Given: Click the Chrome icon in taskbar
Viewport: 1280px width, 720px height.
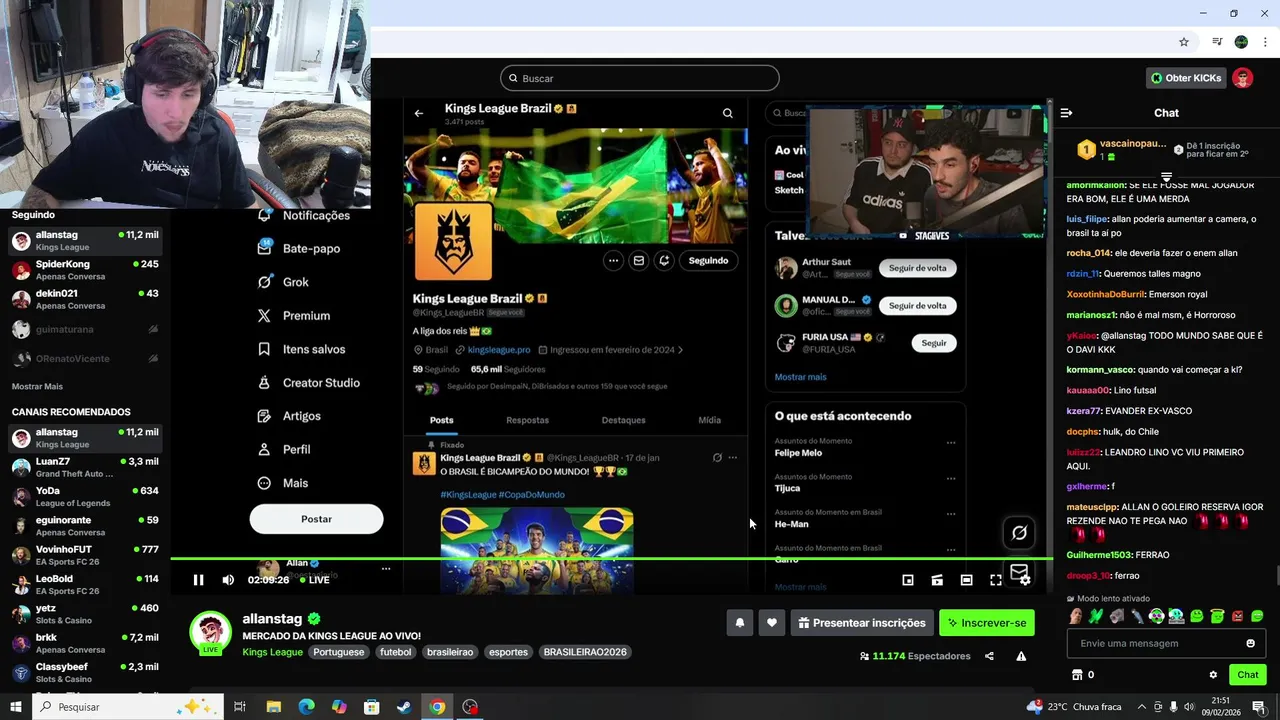Looking at the screenshot, I should (x=437, y=707).
